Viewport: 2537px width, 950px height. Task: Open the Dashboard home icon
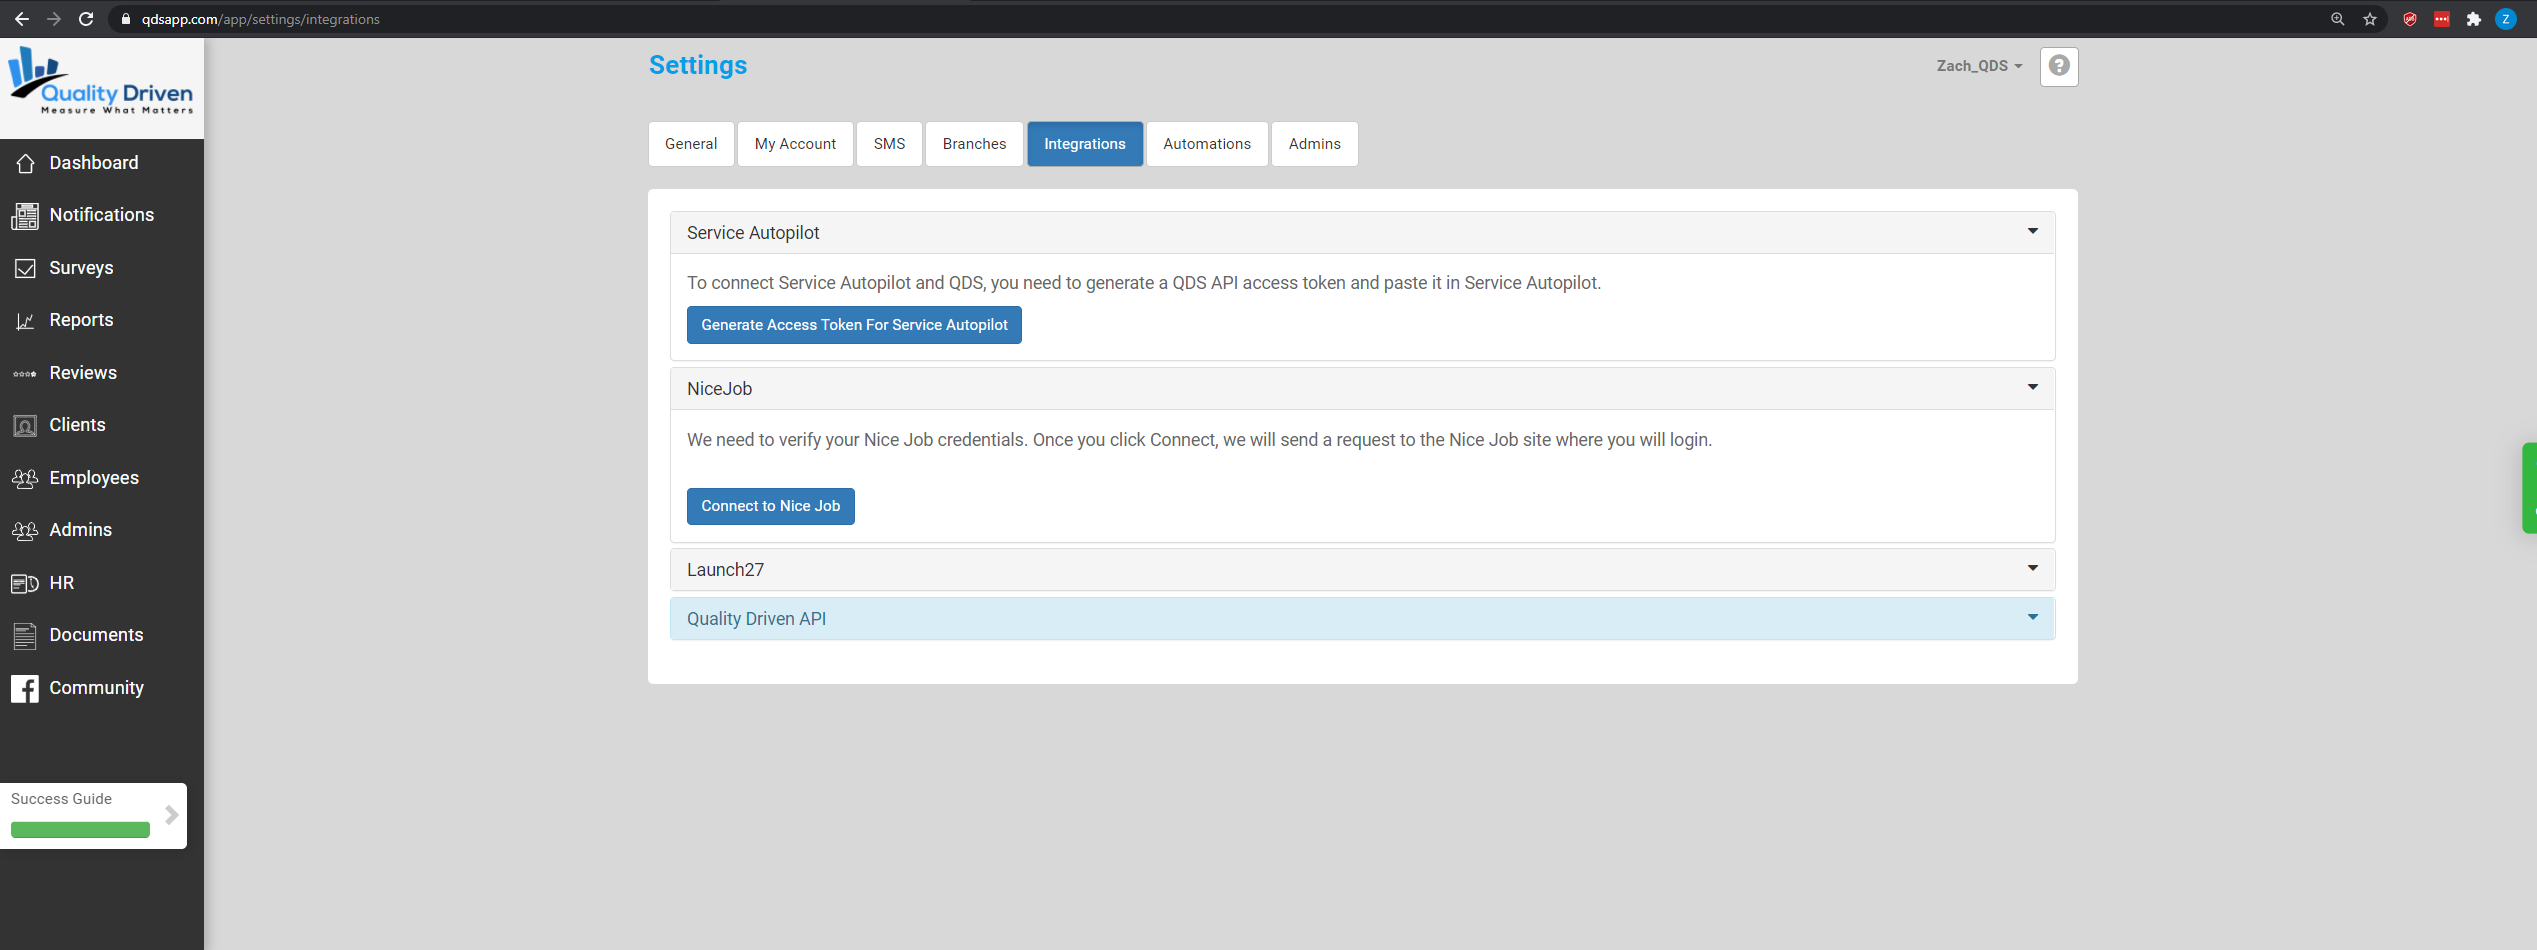tap(25, 163)
